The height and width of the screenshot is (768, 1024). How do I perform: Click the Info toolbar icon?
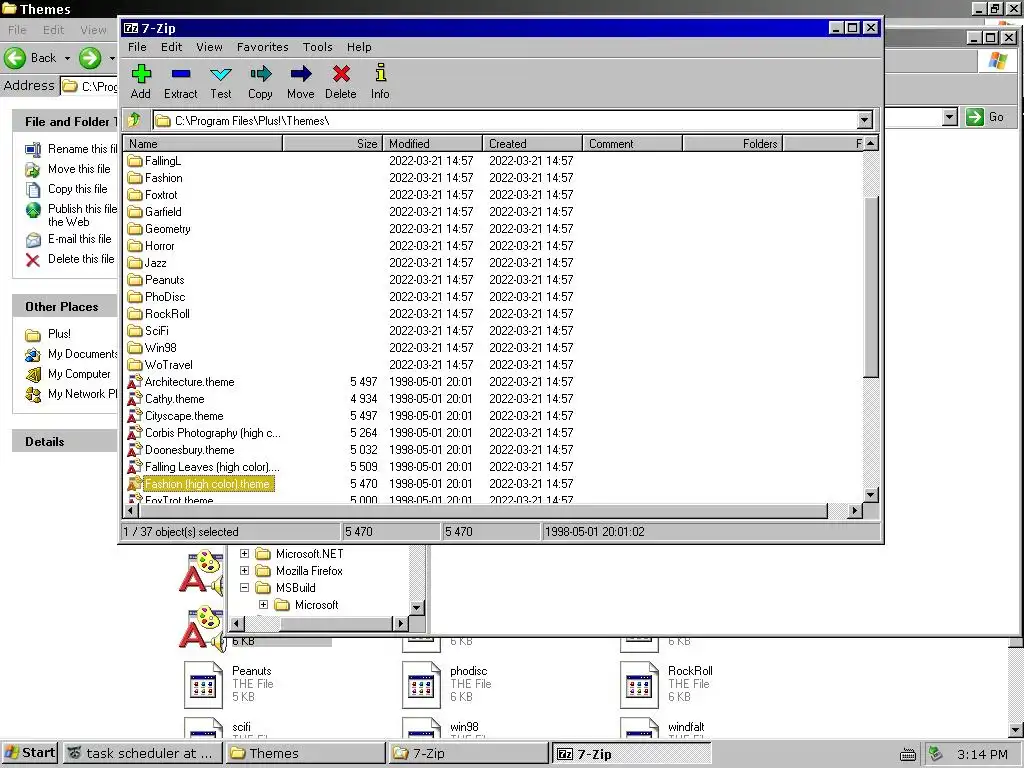point(381,72)
